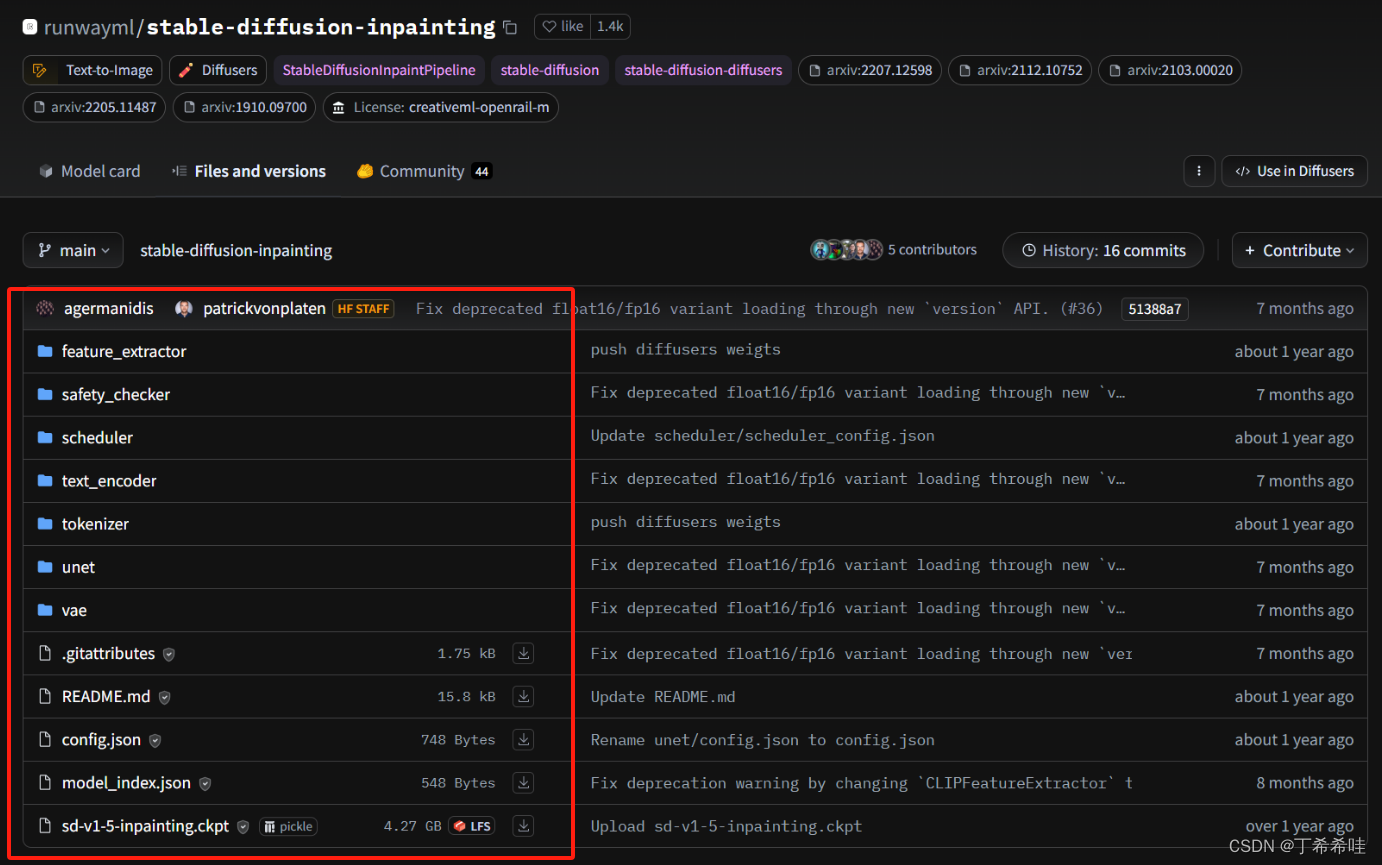The image size is (1382, 865).
Task: Open the arxiv:1910.09700 paper tag
Action: [245, 107]
